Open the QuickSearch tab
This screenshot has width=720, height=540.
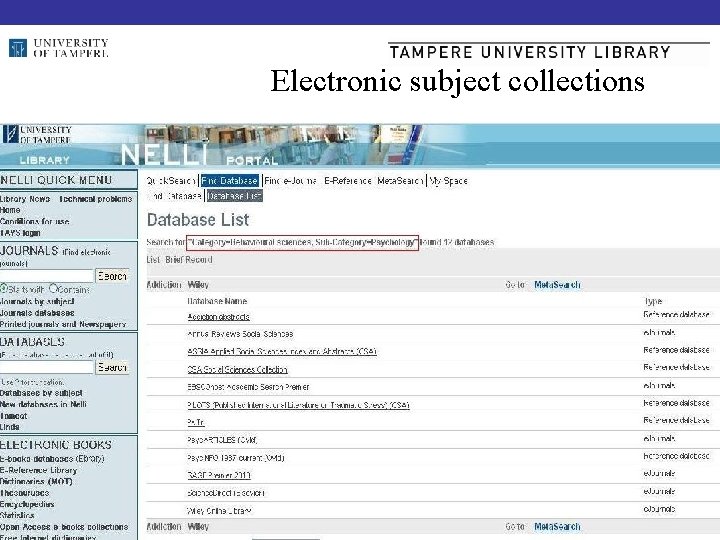[x=171, y=180]
